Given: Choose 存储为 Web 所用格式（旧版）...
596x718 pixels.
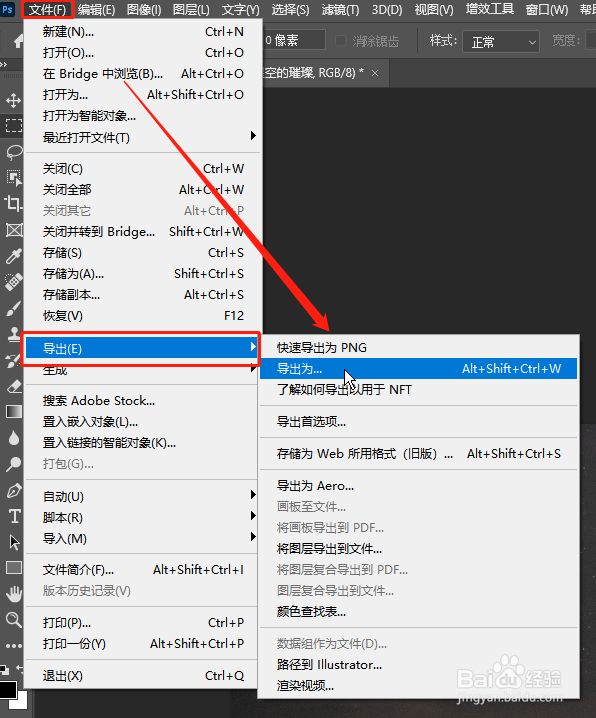Looking at the screenshot, I should 418,454.
